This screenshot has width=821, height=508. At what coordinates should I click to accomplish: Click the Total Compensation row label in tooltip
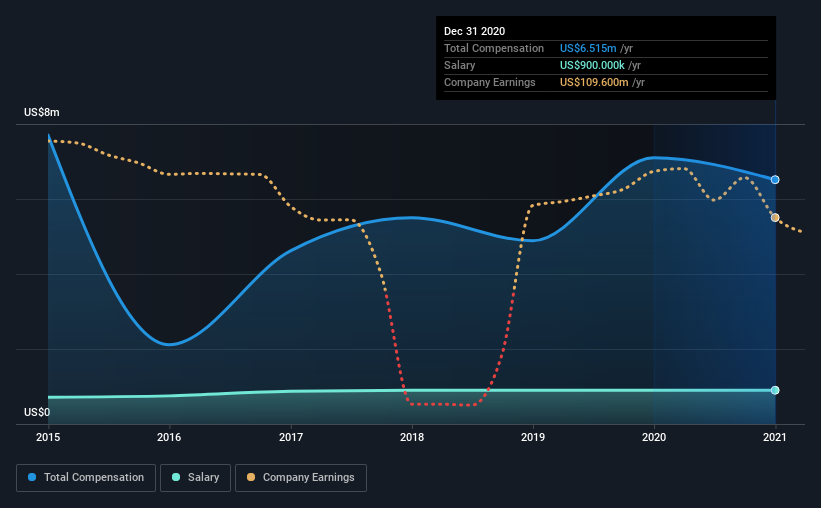tap(494, 48)
